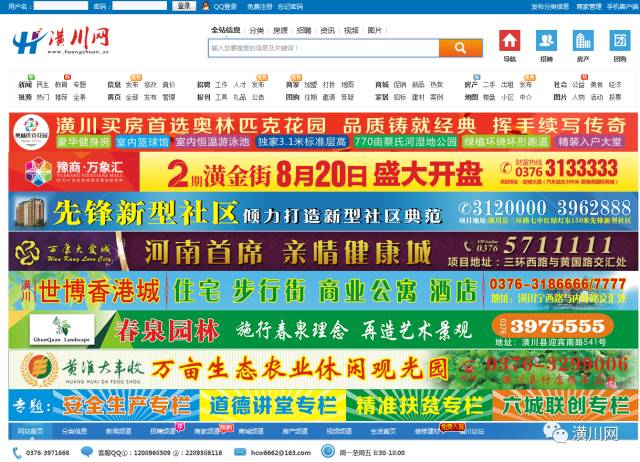
Task: Open the 免费注册 register link
Action: (x=259, y=7)
